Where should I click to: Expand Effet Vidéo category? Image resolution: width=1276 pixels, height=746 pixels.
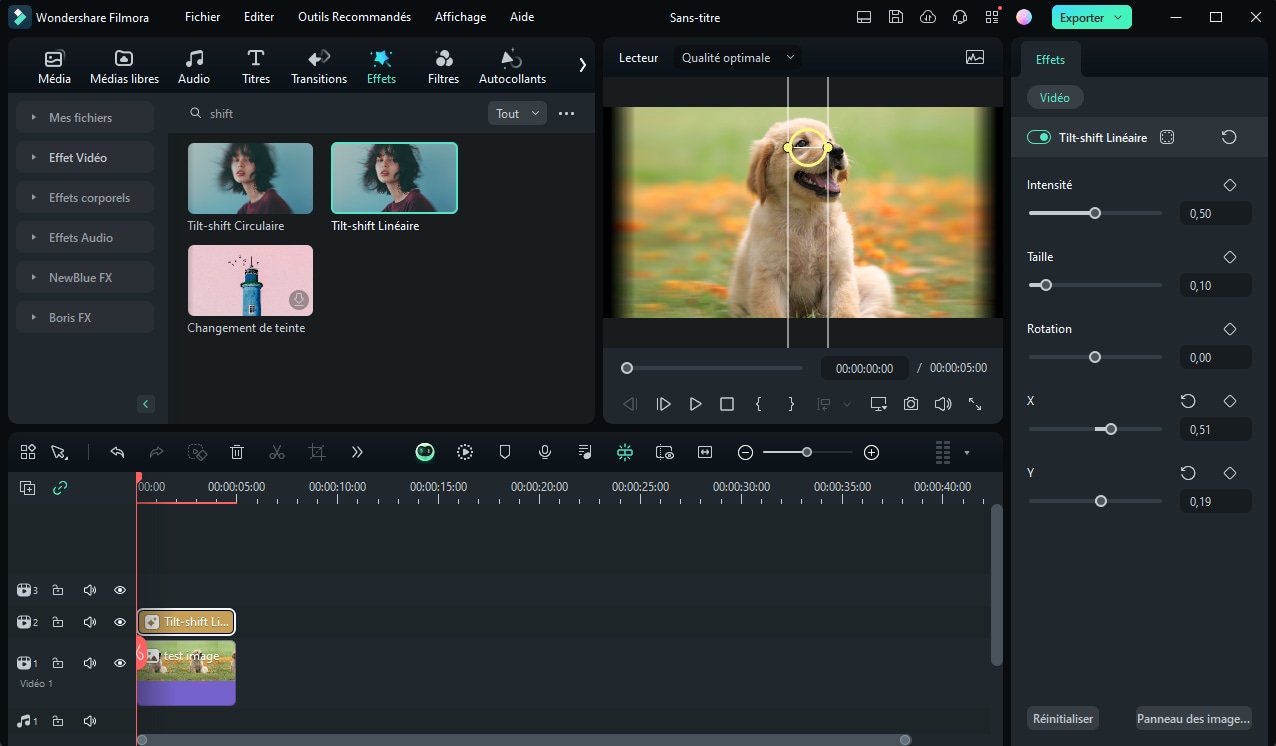click(85, 157)
